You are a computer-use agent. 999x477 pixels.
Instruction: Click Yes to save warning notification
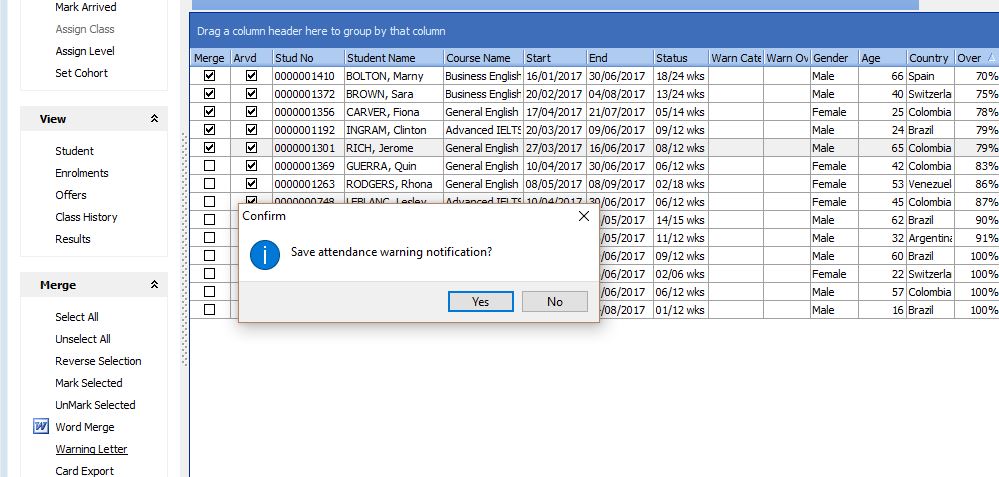tap(480, 301)
